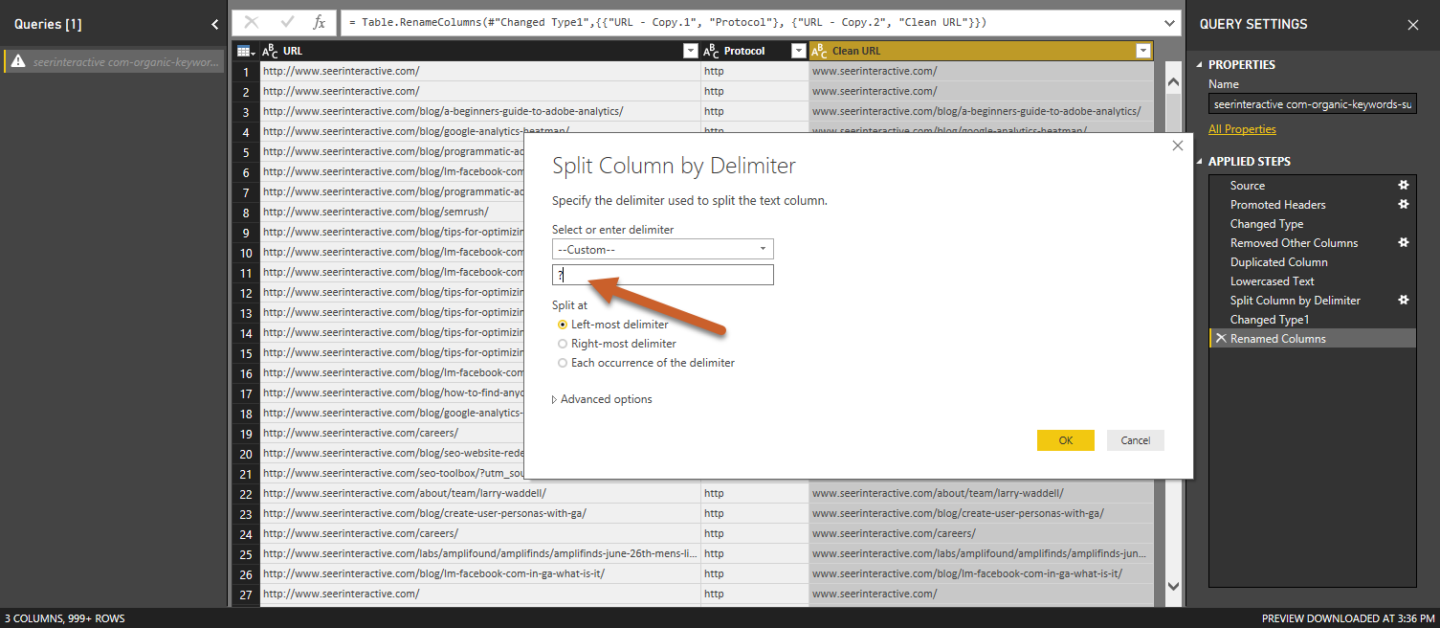Viewport: 1440px width, 628px height.
Task: Choose Each occurrence of the delimiter option
Action: (562, 363)
